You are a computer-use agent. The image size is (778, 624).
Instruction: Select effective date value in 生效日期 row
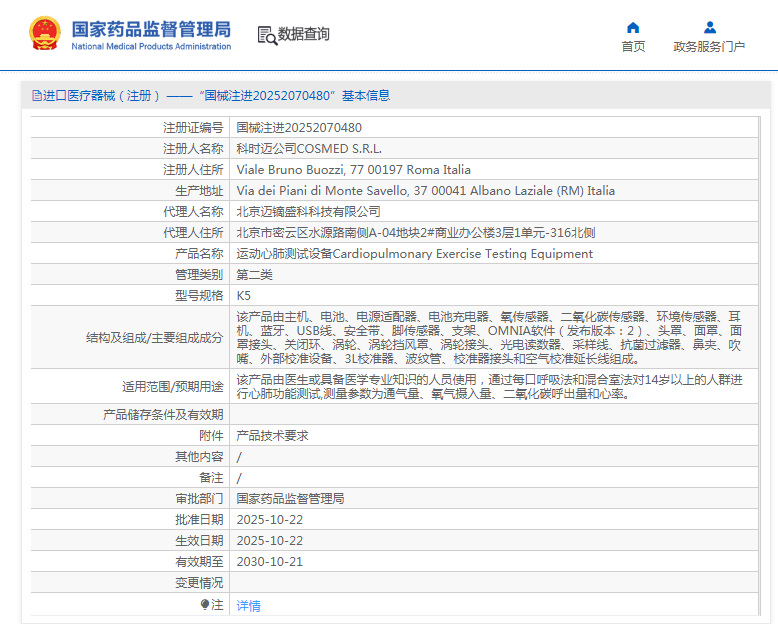[269, 541]
